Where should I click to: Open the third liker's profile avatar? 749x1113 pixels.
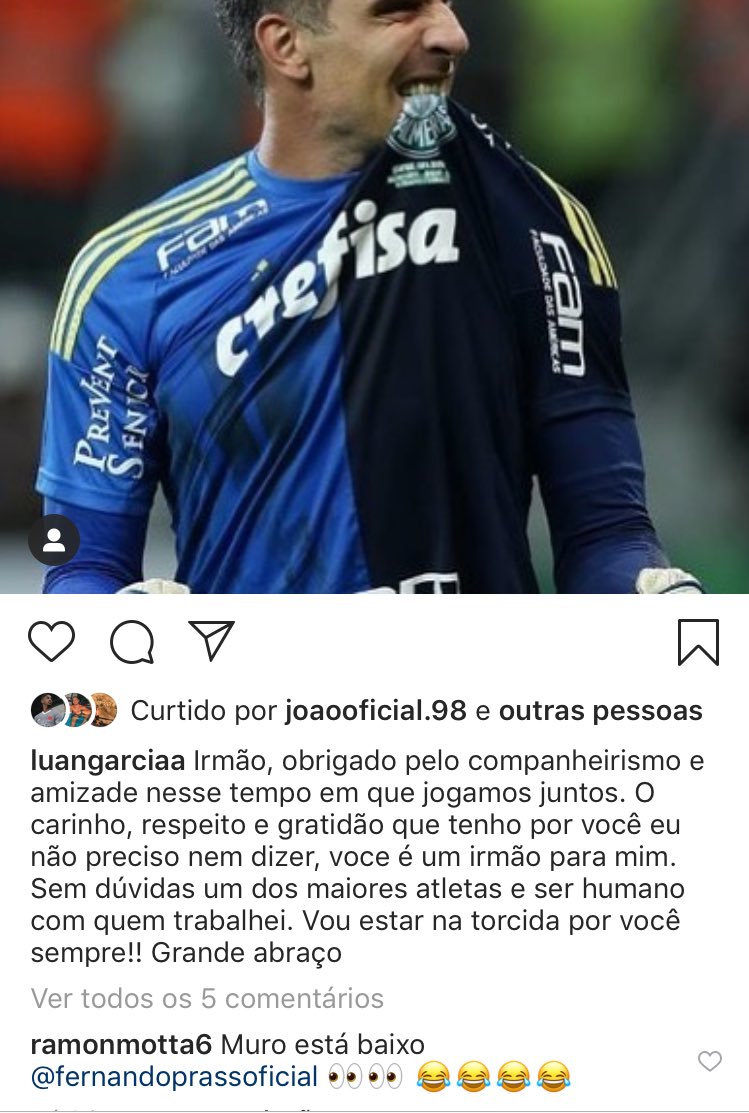104,710
